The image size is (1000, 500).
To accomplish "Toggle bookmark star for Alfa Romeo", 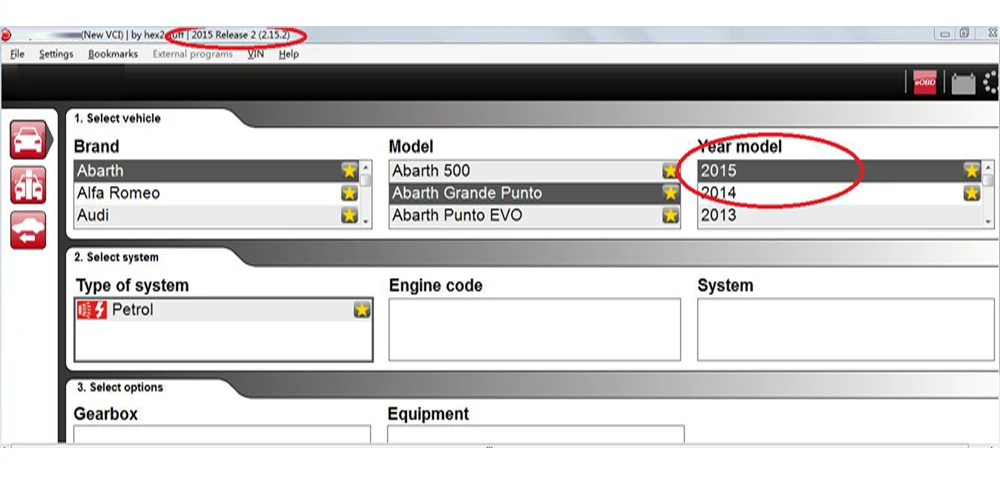I will point(349,193).
